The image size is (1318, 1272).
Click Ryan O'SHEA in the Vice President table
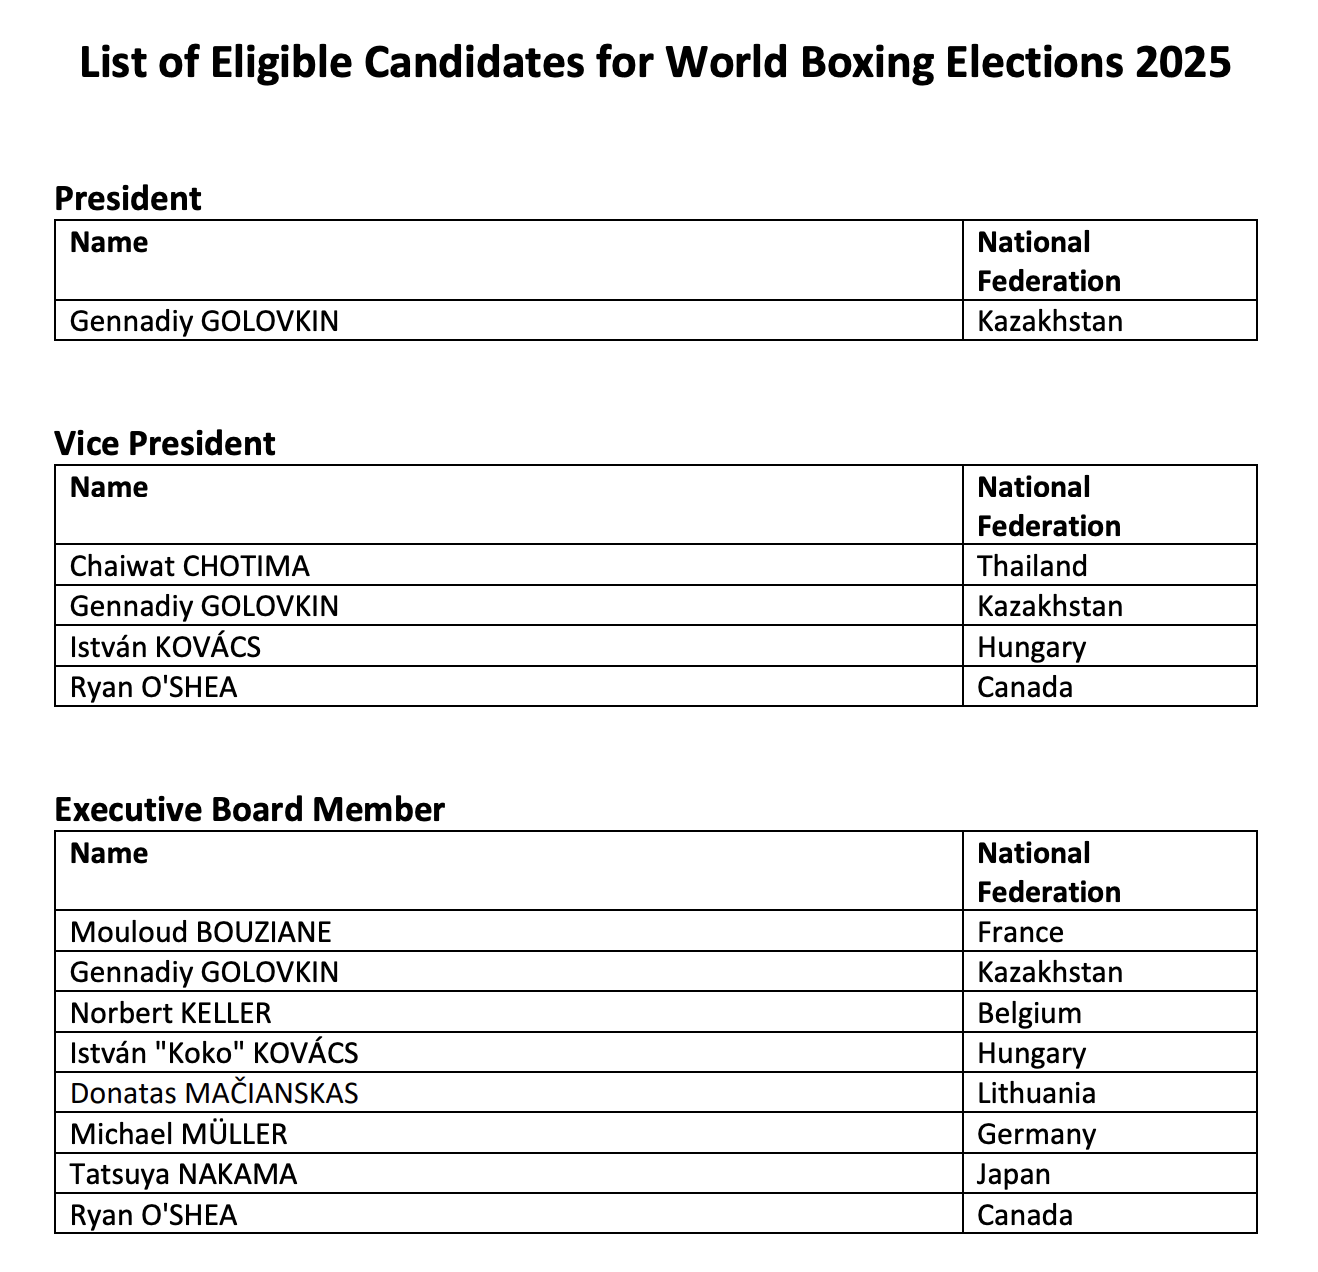point(154,687)
